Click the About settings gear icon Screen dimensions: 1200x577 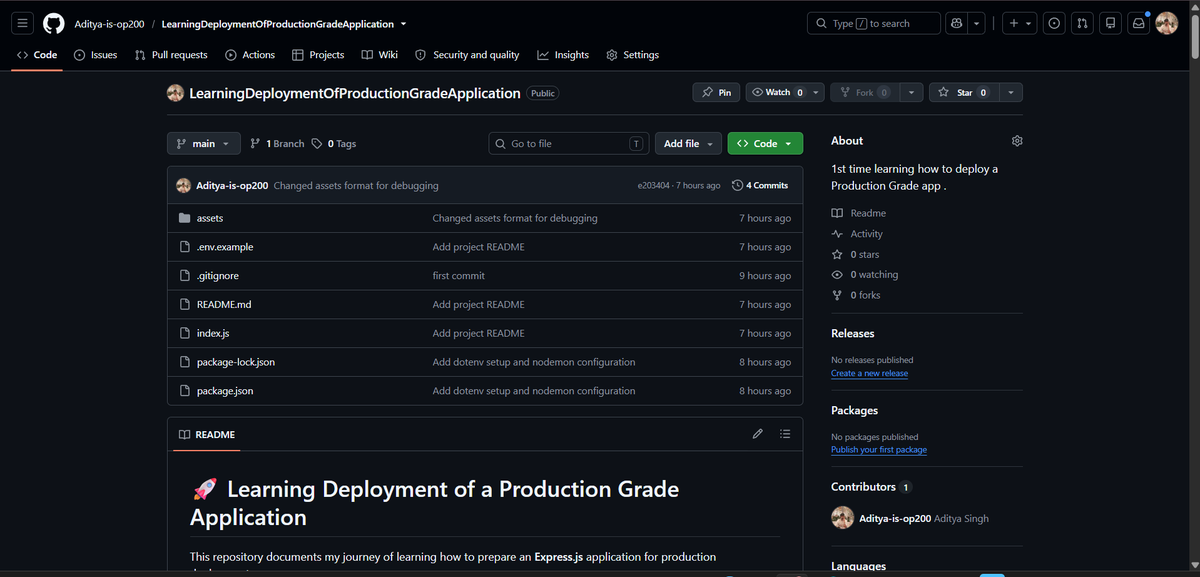1017,141
